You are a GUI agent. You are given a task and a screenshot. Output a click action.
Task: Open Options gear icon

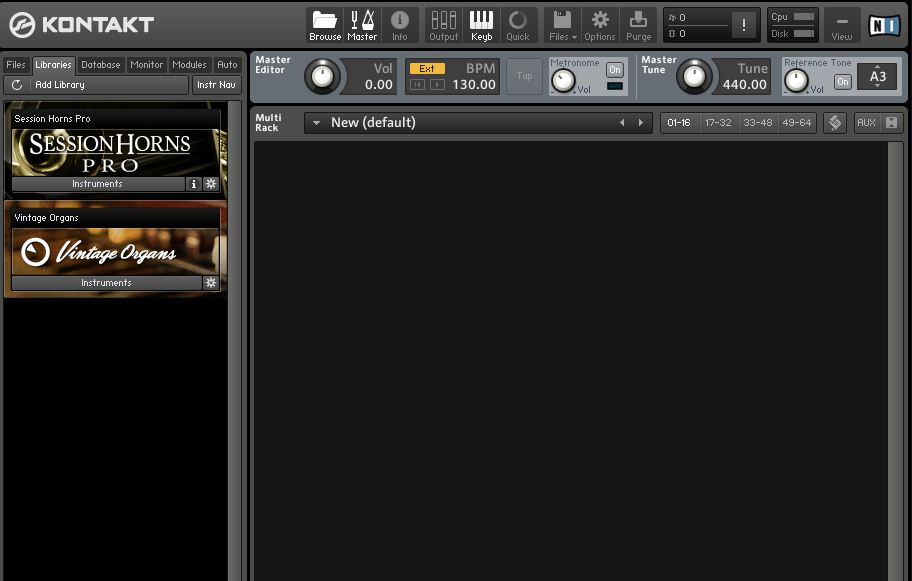coord(600,26)
